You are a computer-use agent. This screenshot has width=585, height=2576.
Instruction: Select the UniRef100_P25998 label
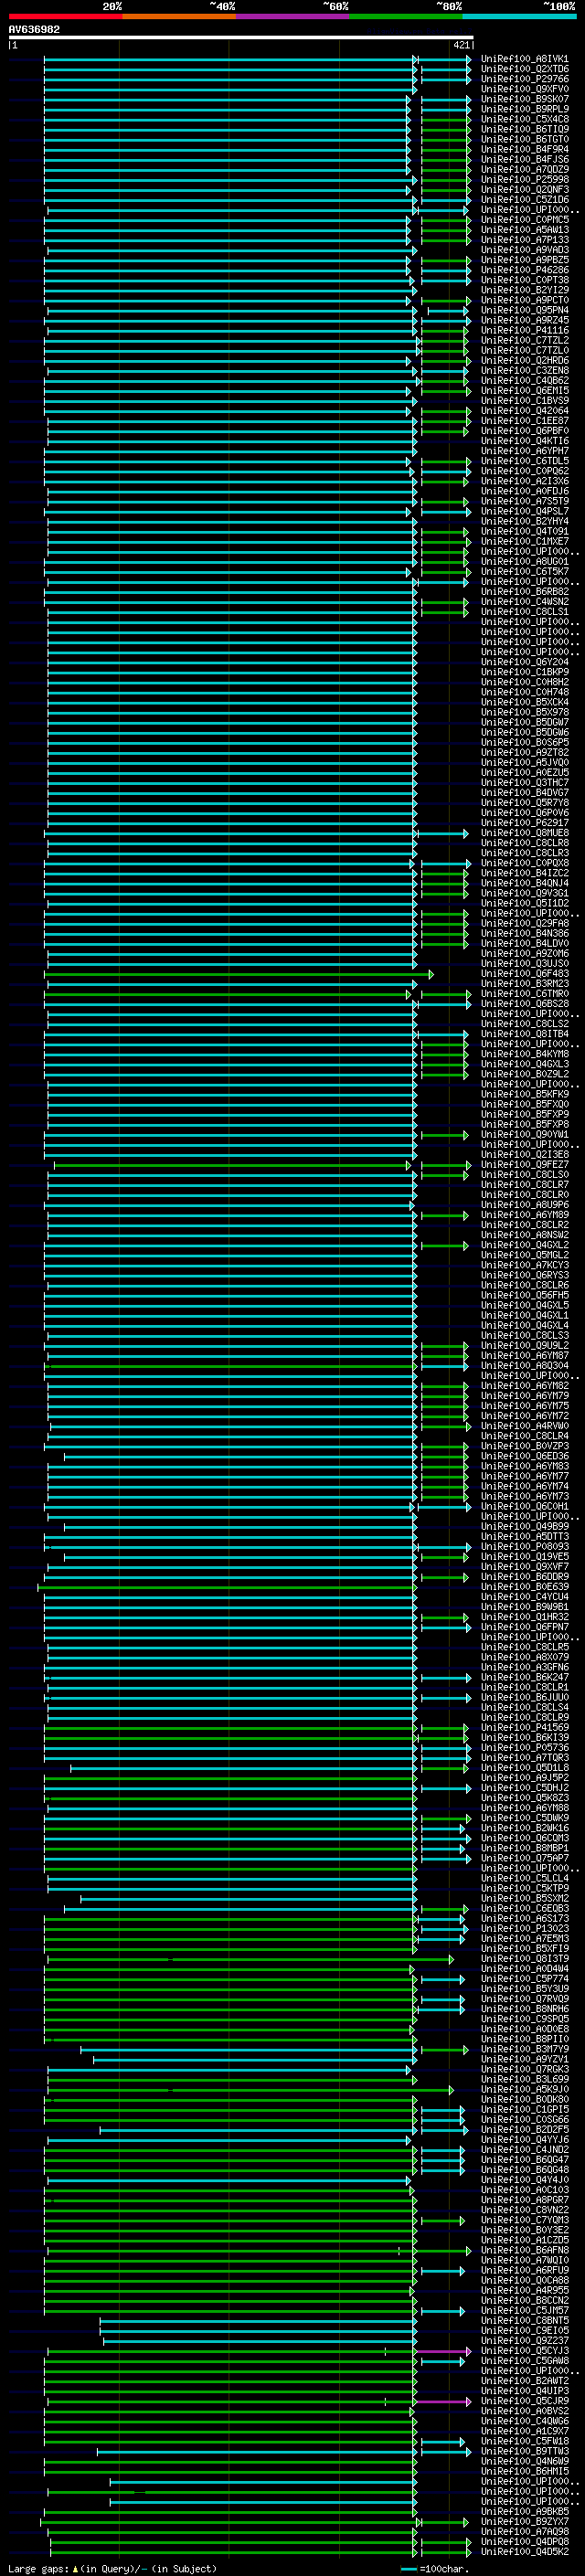[524, 179]
